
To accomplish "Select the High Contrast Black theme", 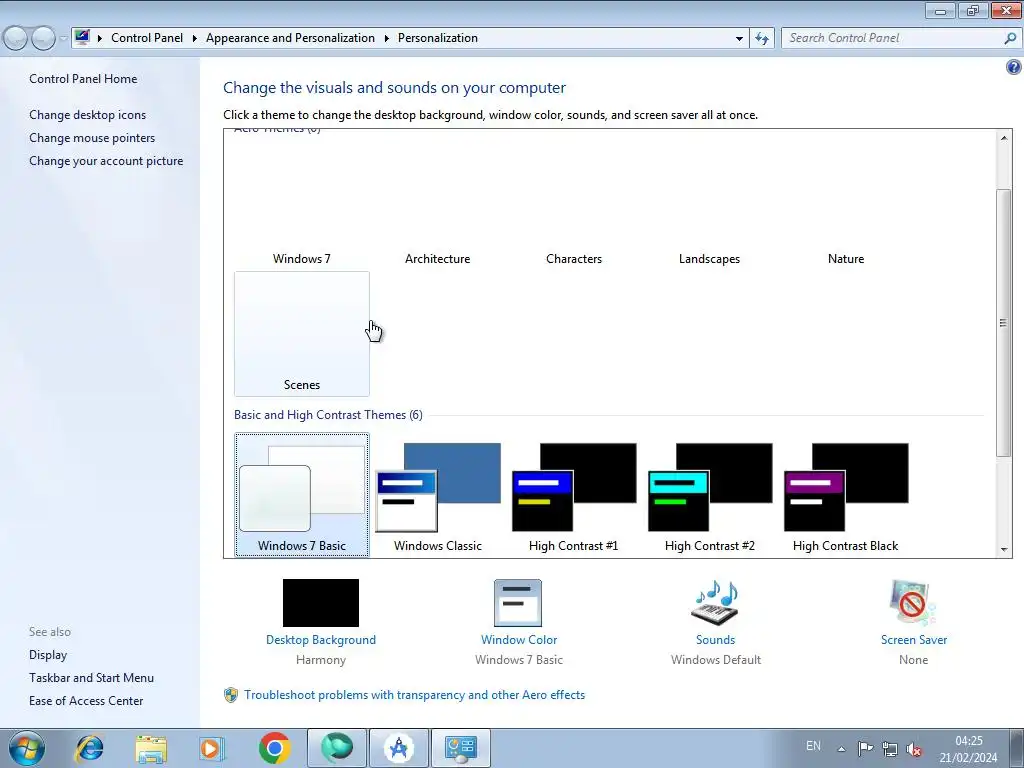I will pyautogui.click(x=845, y=494).
